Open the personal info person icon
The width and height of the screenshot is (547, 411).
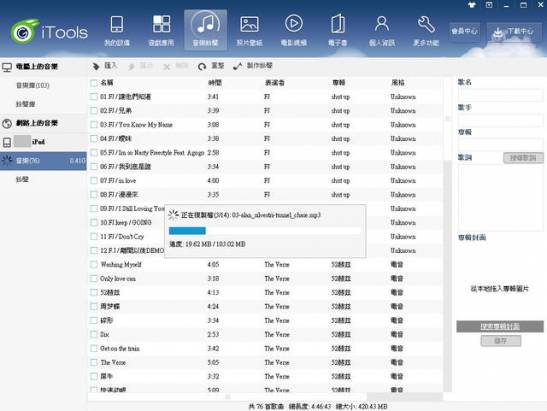382,24
